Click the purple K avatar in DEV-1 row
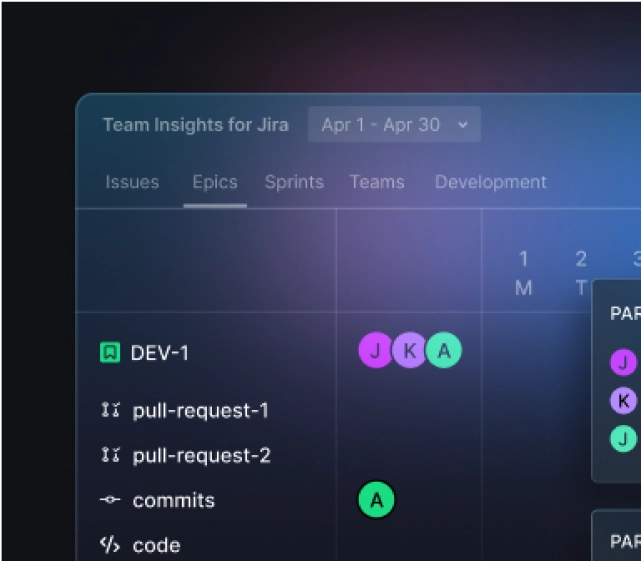 click(410, 350)
